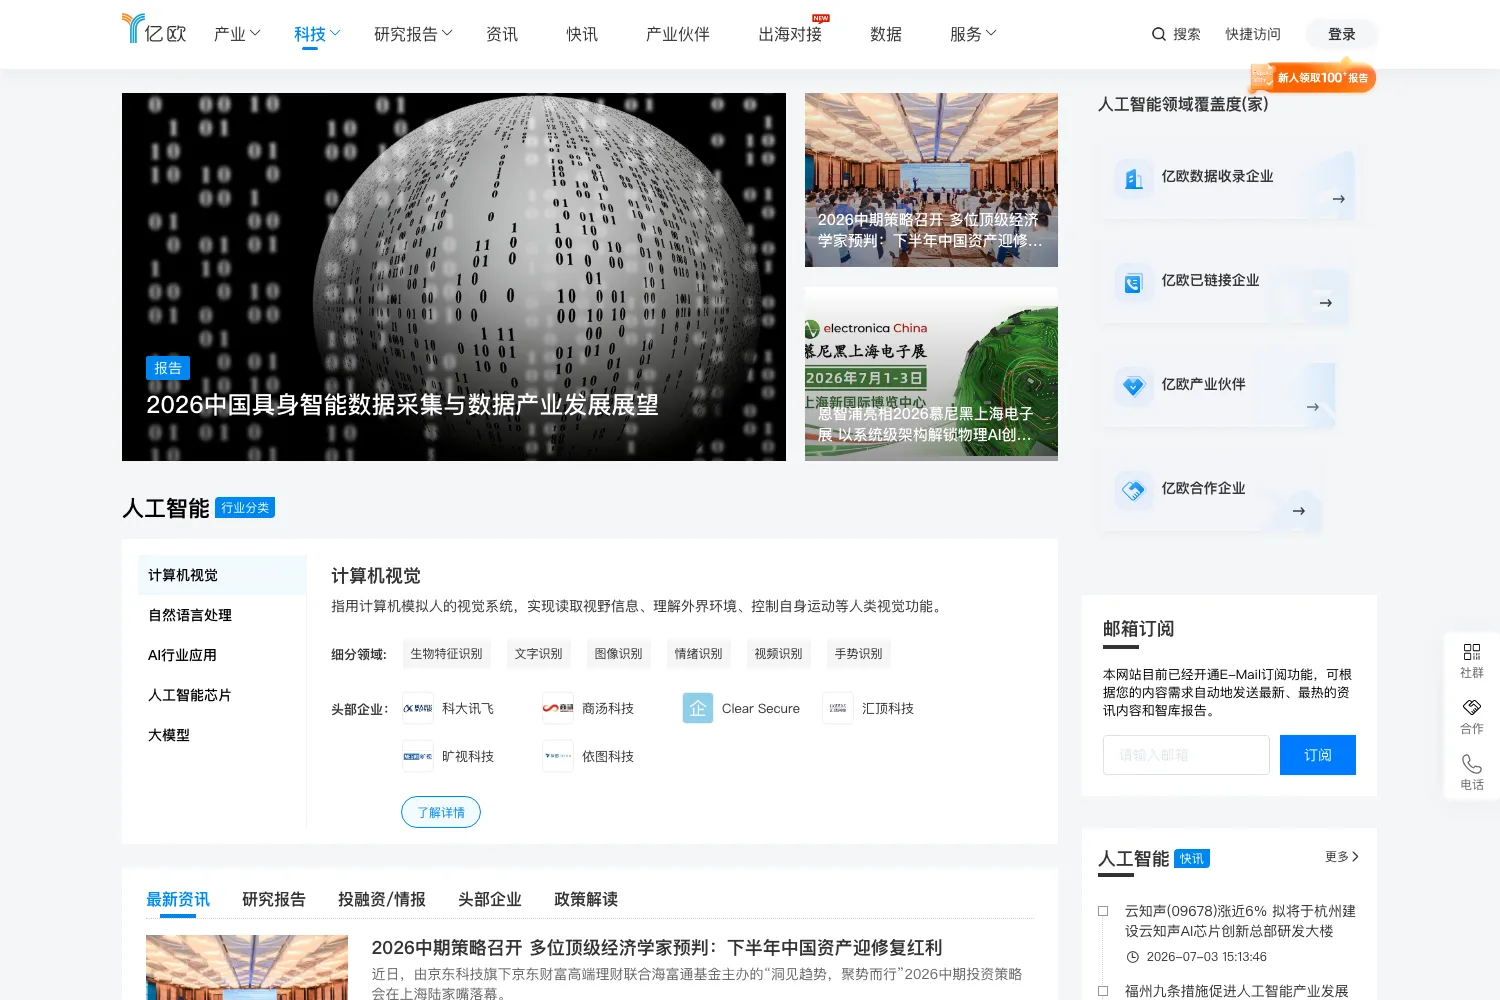The image size is (1500, 1000).
Task: Expand the 产业 dropdown menu
Action: (x=237, y=34)
